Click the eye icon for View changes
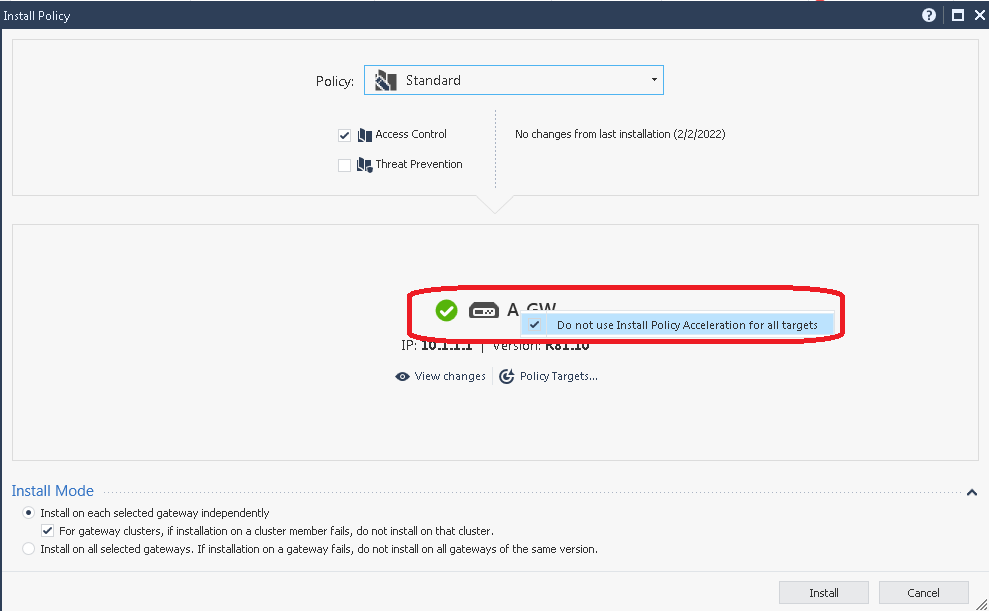 pos(402,377)
